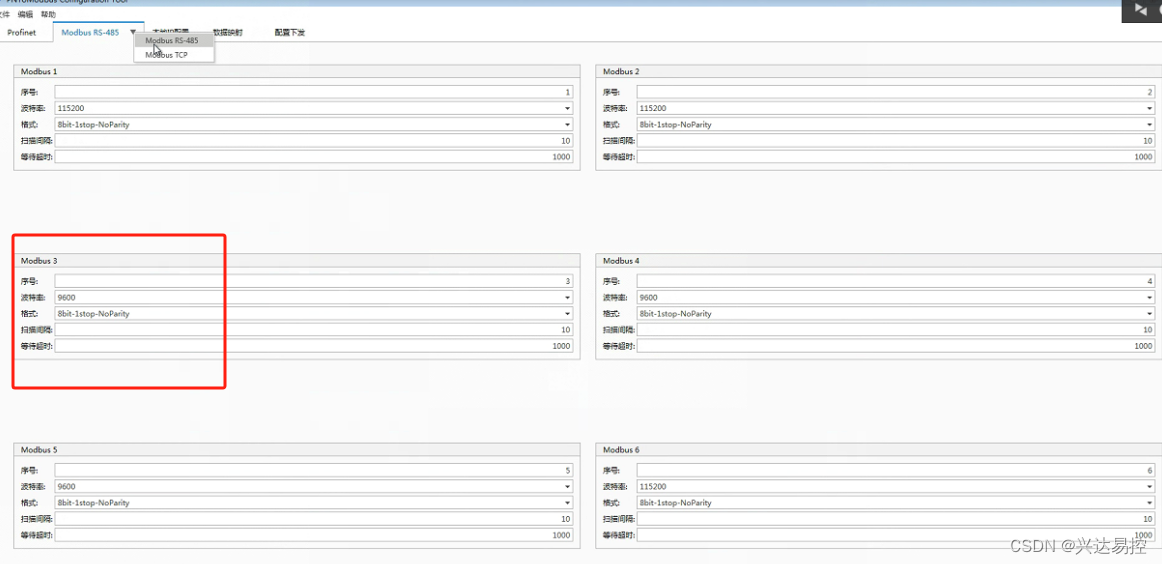Click Modbus 6 序号 input field
The image size is (1162, 564).
(895, 470)
